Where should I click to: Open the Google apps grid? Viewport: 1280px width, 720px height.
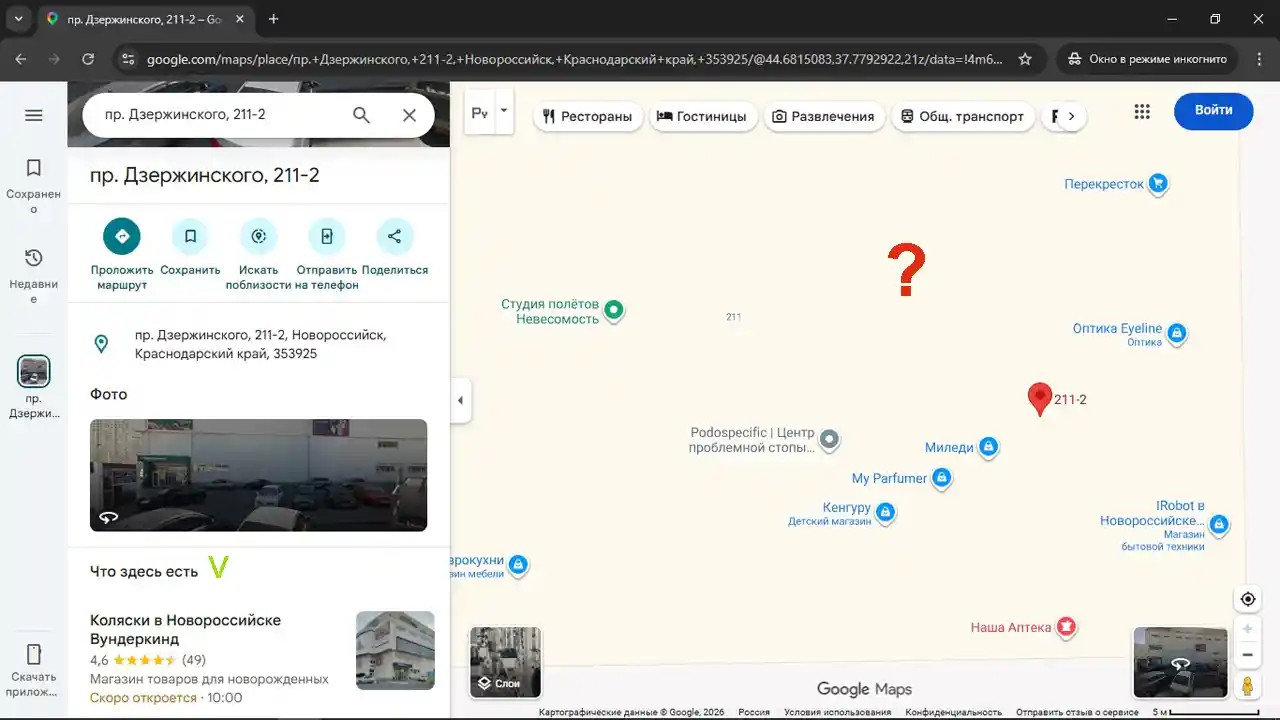tap(1142, 111)
